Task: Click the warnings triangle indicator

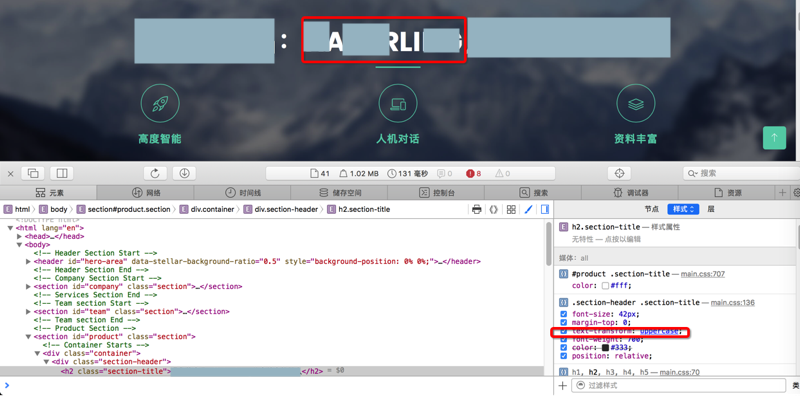Action: 503,174
